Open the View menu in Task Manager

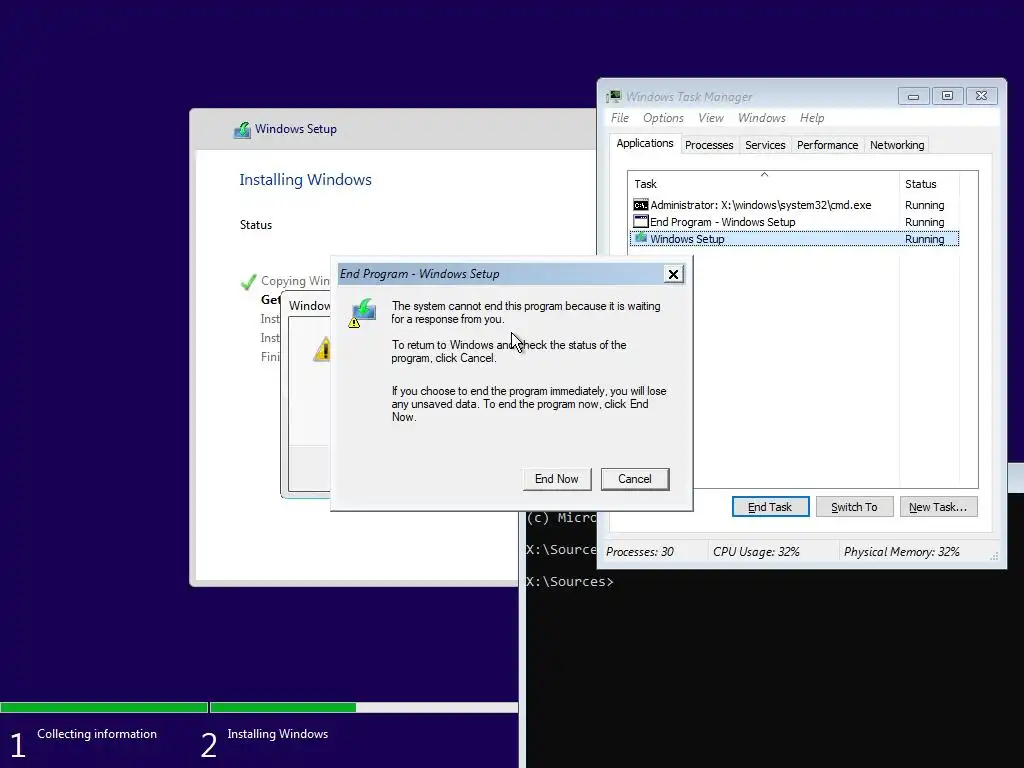click(711, 118)
